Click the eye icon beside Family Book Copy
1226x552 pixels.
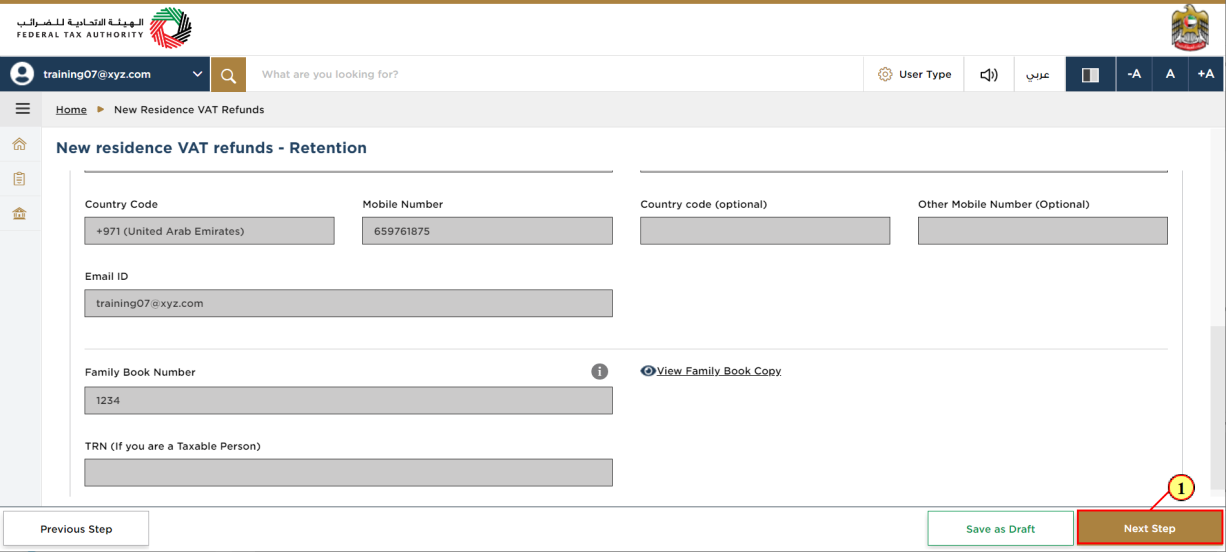point(648,371)
